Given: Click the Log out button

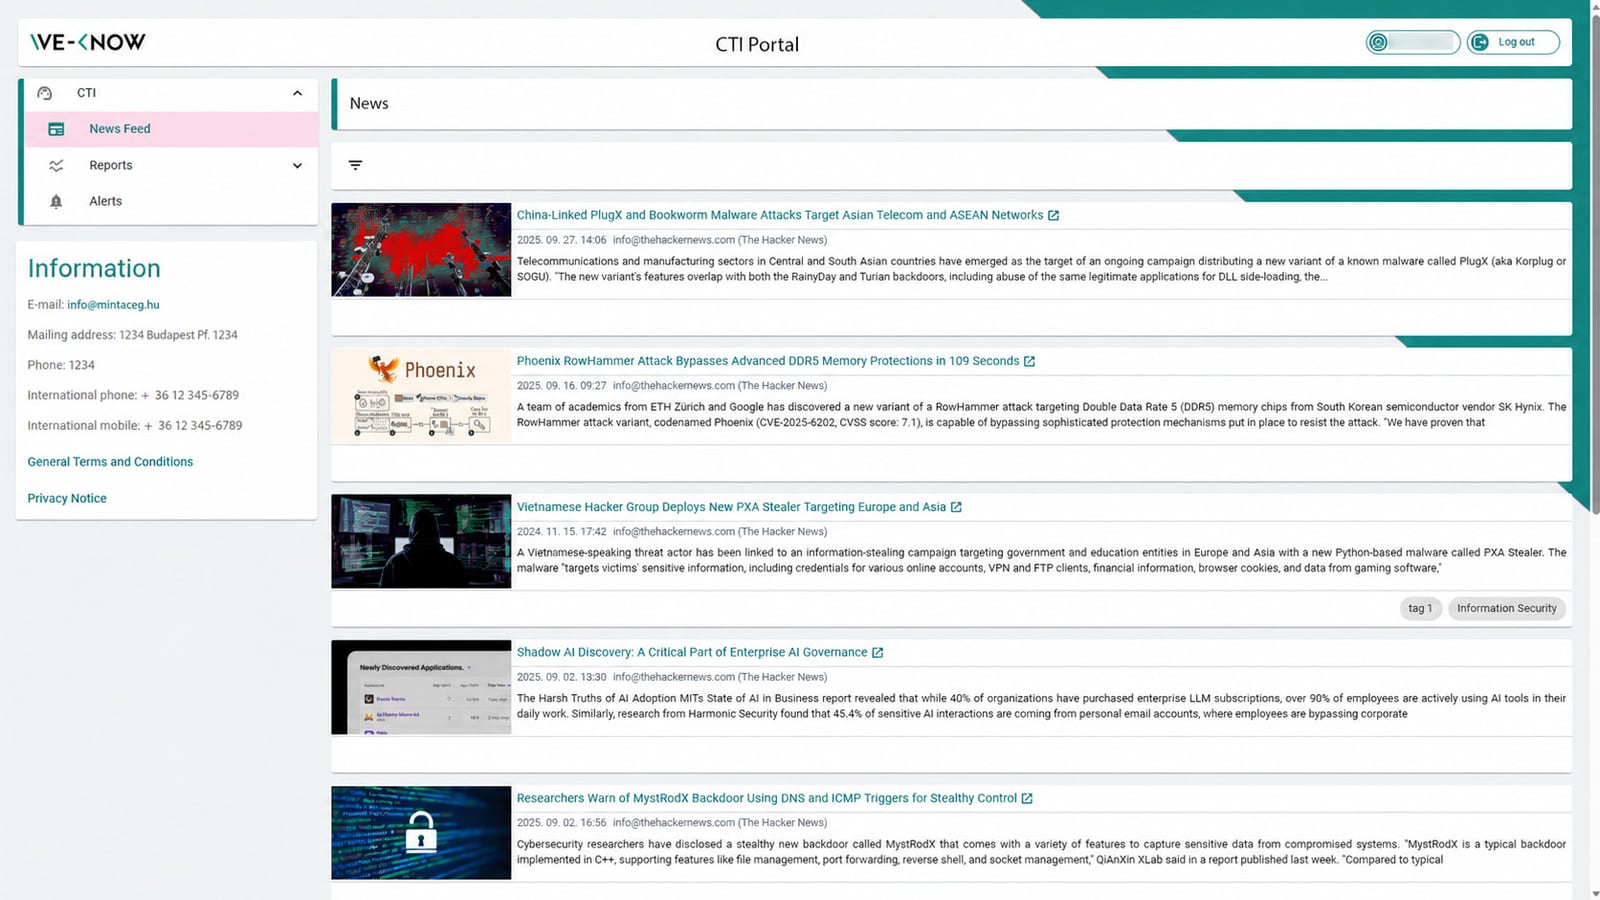Looking at the screenshot, I should pos(1513,42).
